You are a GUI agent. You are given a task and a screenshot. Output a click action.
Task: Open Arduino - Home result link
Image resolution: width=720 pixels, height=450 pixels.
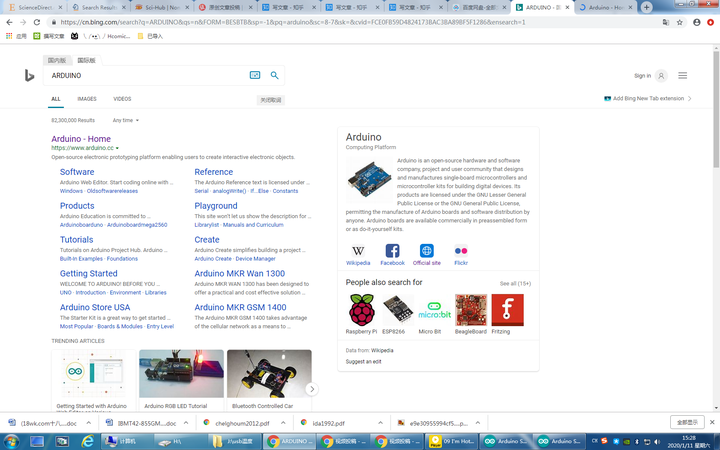[x=81, y=139]
